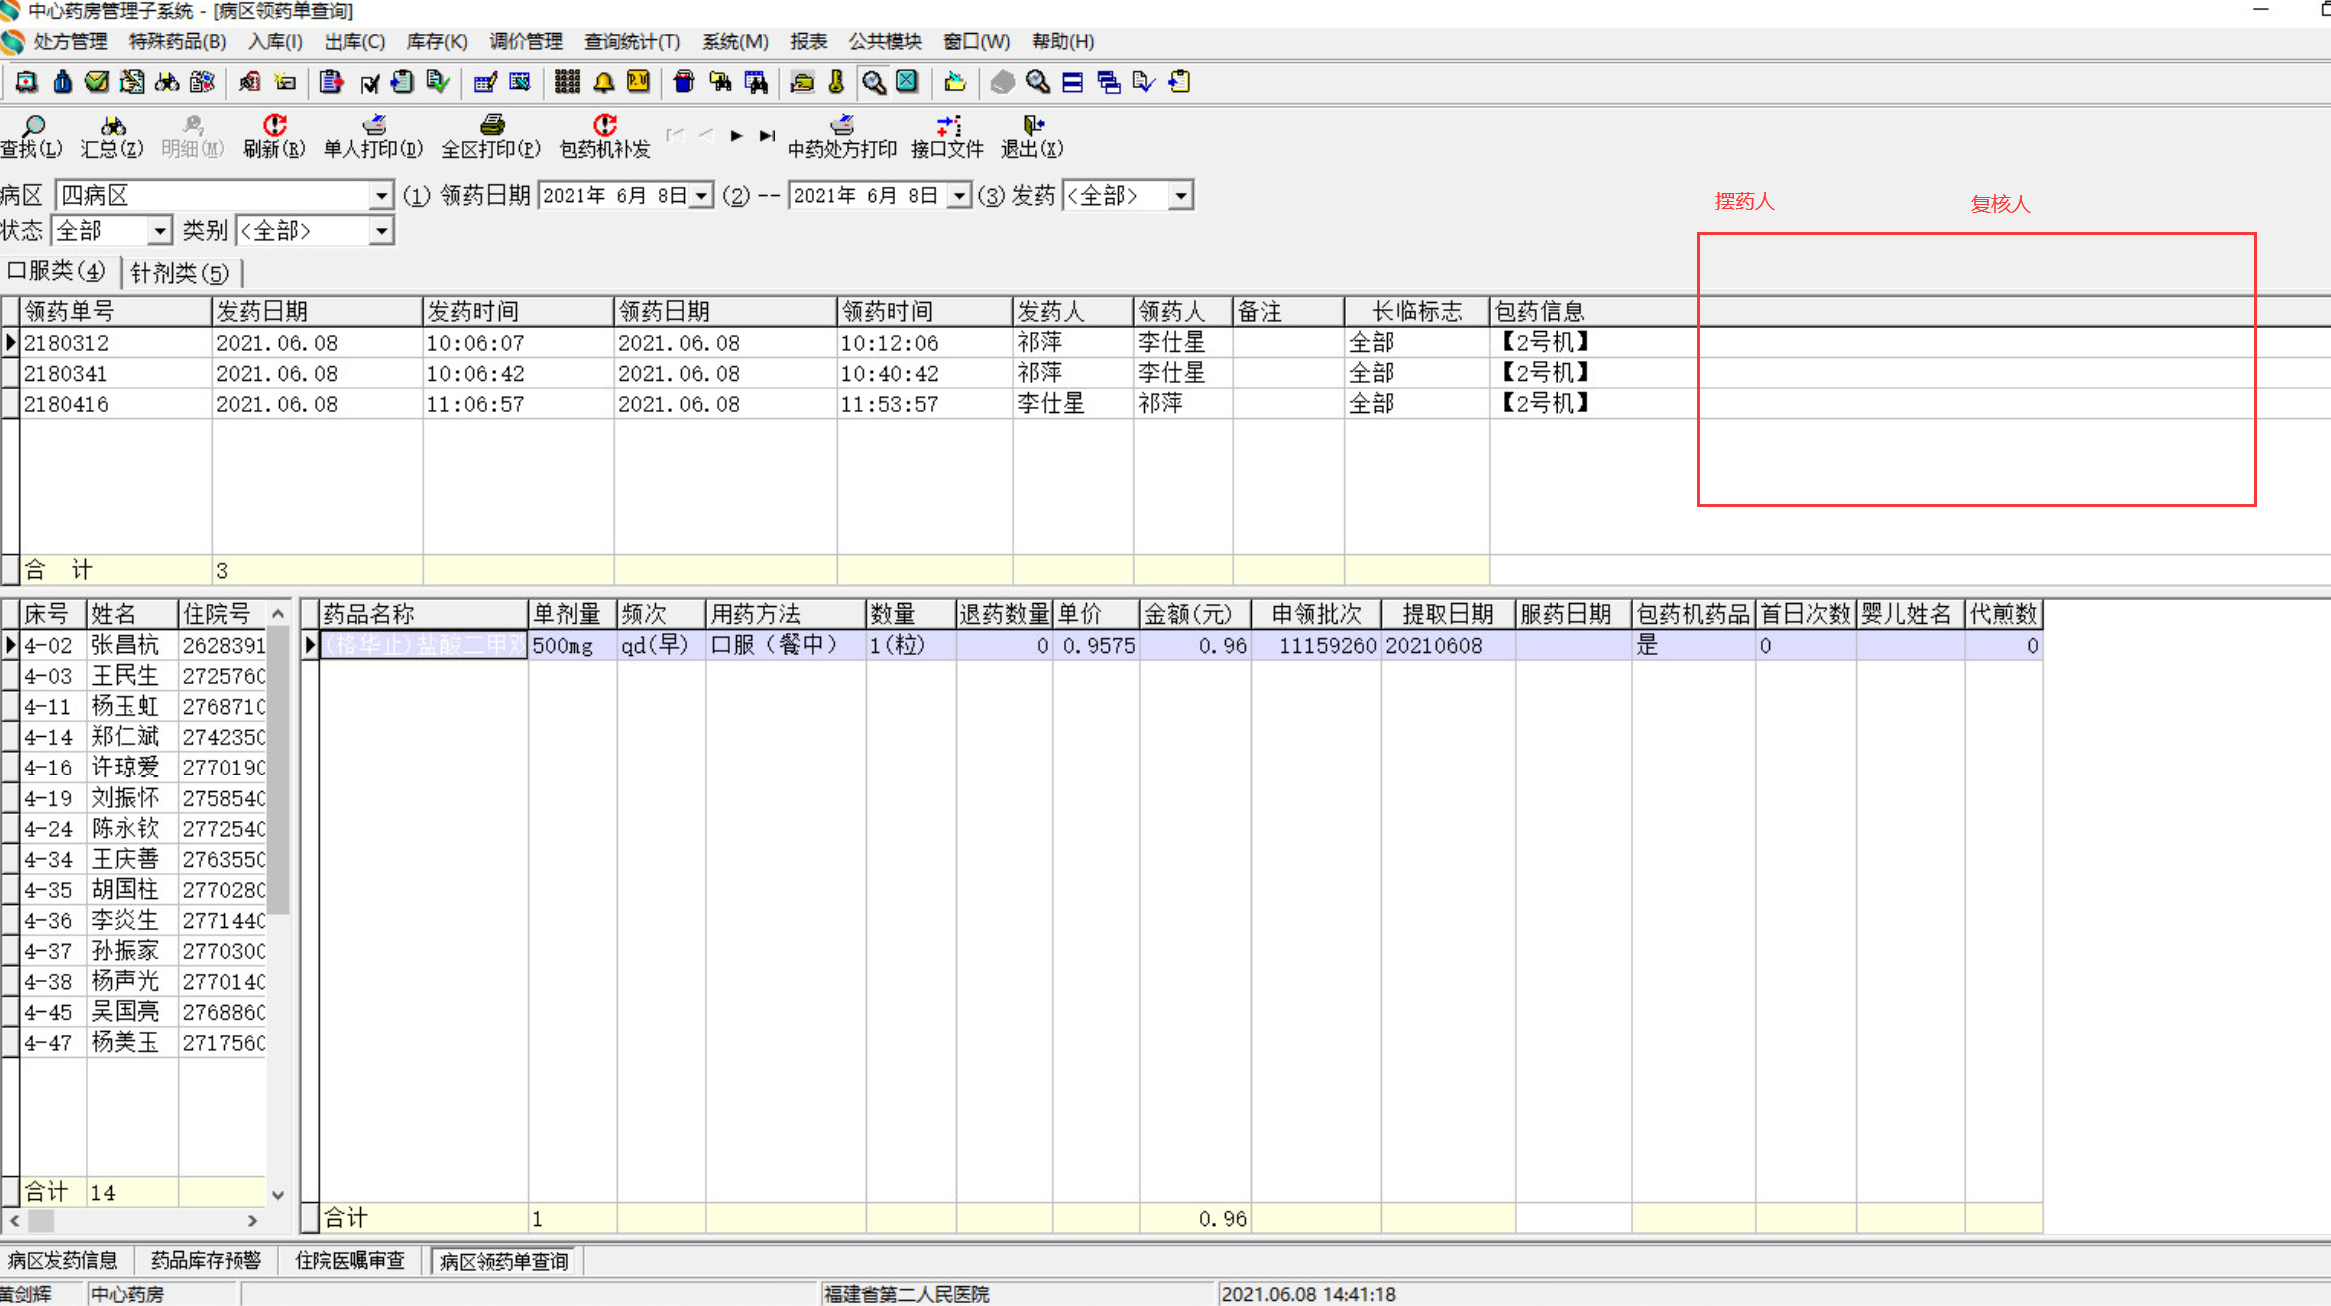The image size is (2331, 1306).
Task: Open the 病区 ward dropdown
Action: pyautogui.click(x=381, y=196)
